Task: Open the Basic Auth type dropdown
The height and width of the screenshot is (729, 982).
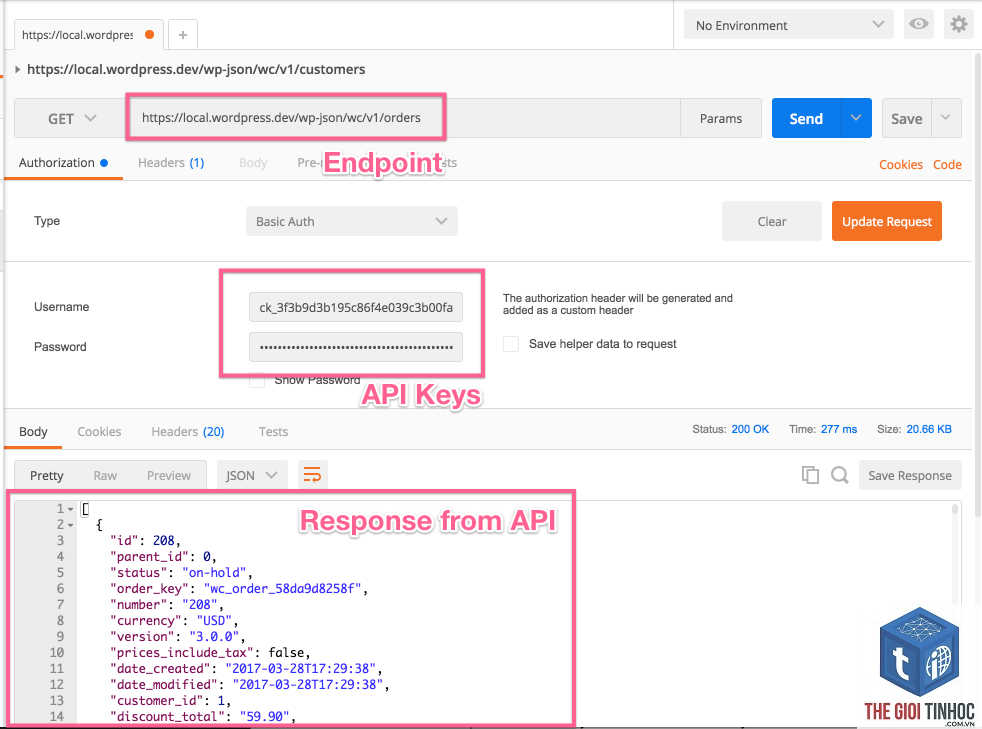Action: click(351, 221)
